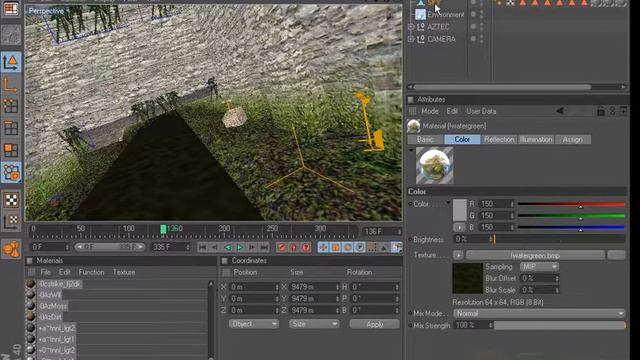Go to start of animation
The image size is (640, 360).
tap(202, 247)
